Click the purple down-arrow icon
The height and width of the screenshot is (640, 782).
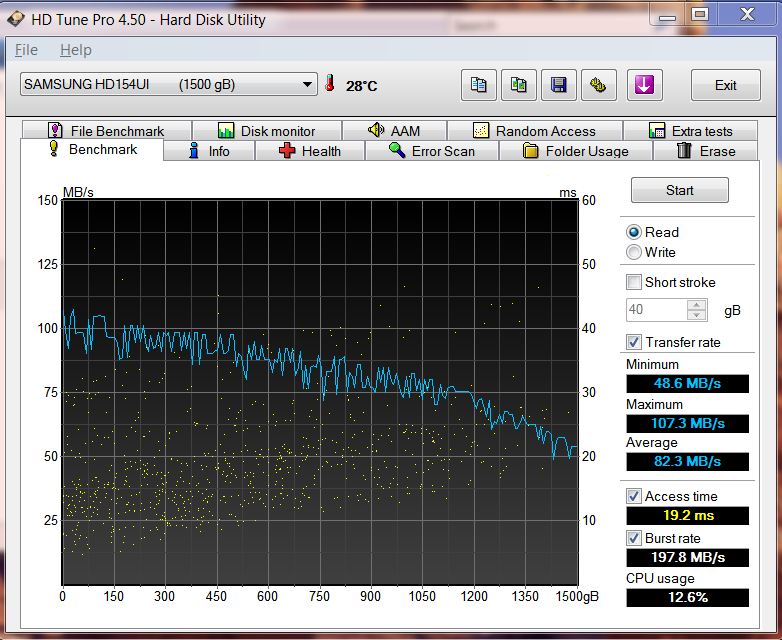pyautogui.click(x=645, y=85)
